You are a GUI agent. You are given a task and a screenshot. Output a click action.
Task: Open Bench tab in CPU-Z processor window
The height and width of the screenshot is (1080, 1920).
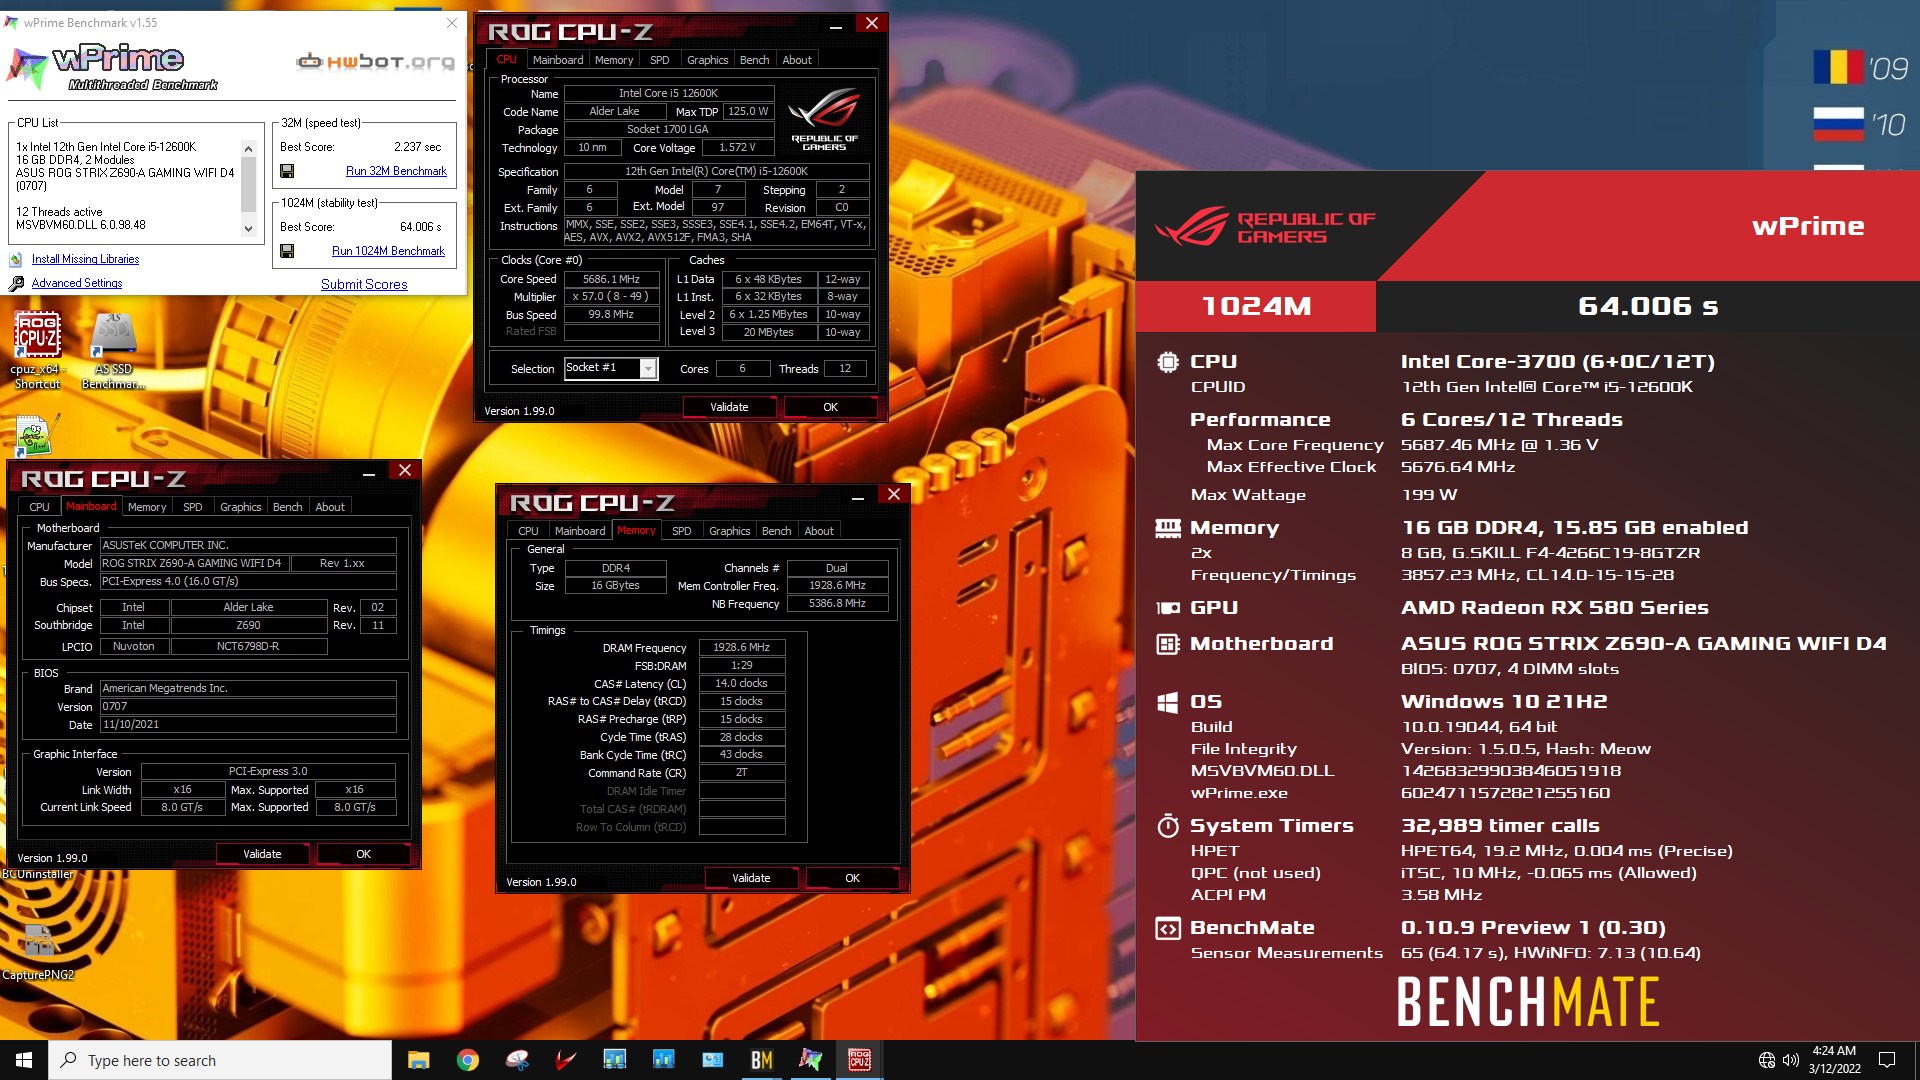click(754, 60)
